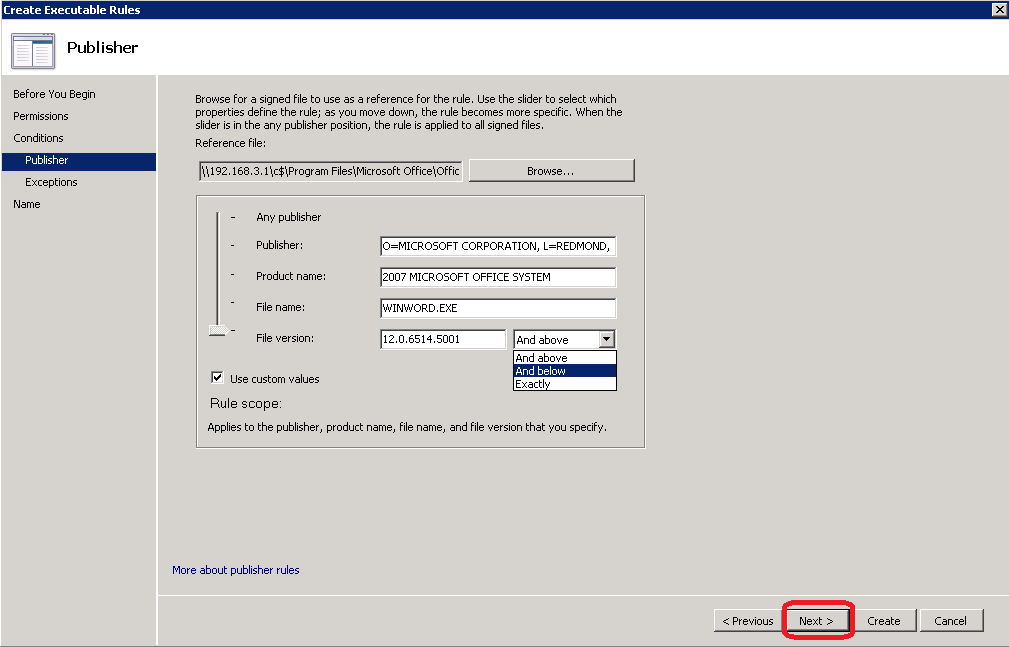This screenshot has height=647, width=1009.
Task: Select 'And above' from the dropdown list
Action: (564, 358)
